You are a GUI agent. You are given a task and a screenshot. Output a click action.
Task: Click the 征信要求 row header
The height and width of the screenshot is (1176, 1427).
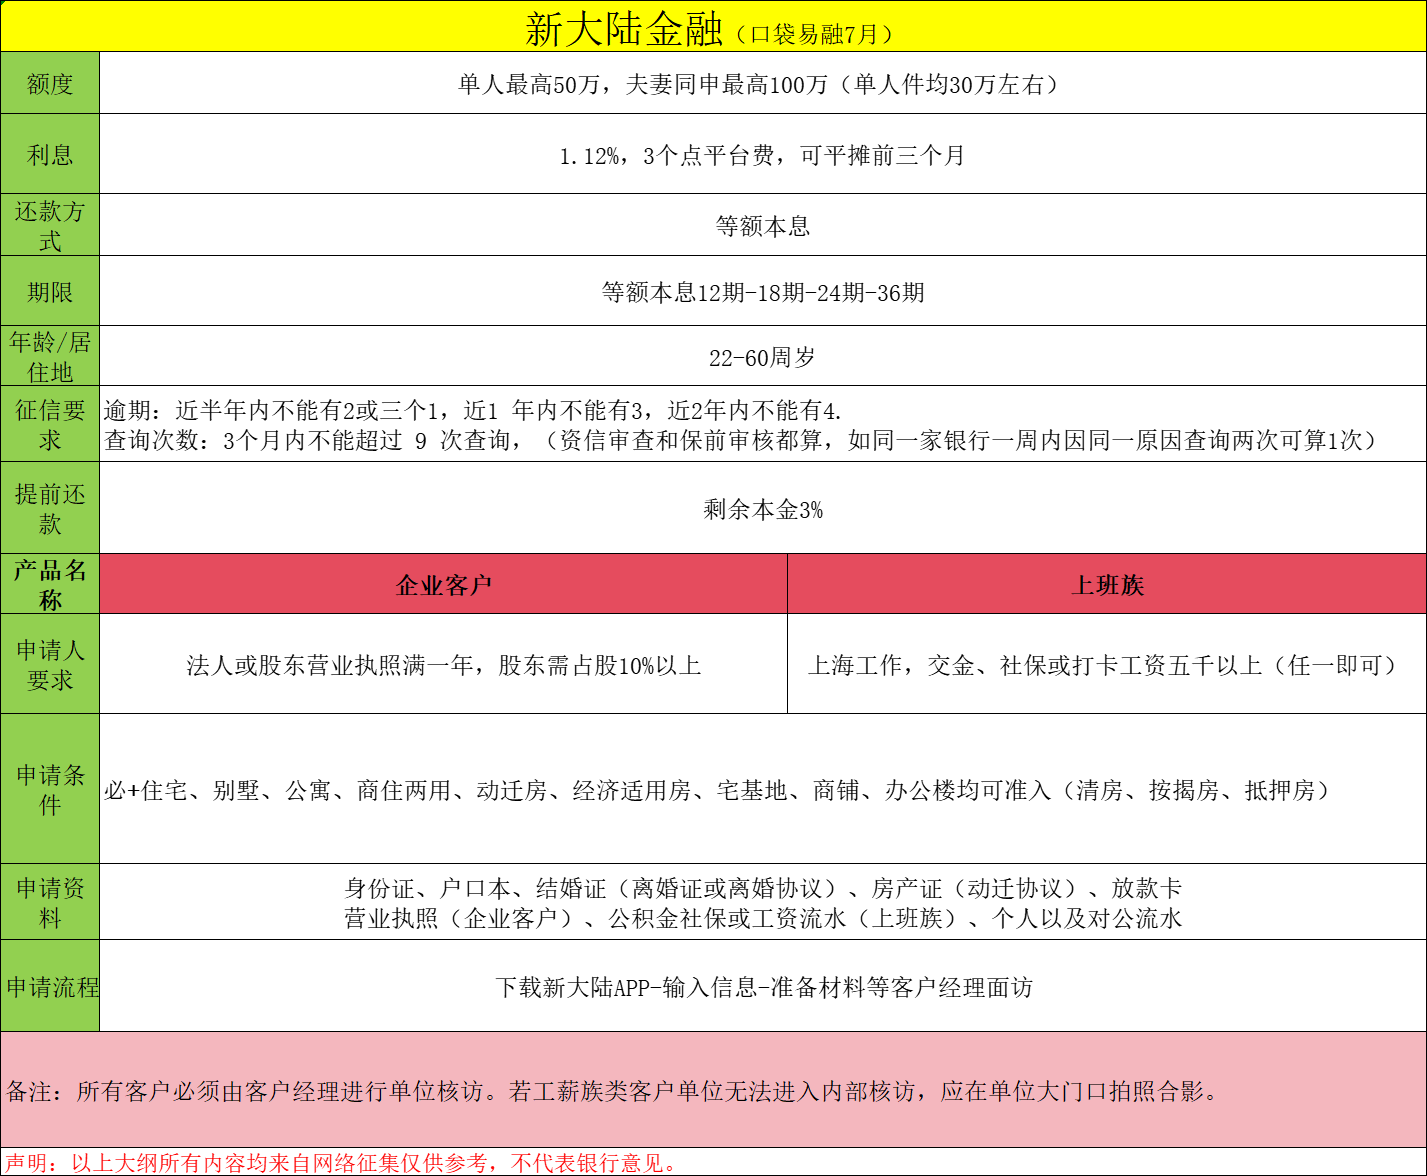[x=50, y=424]
